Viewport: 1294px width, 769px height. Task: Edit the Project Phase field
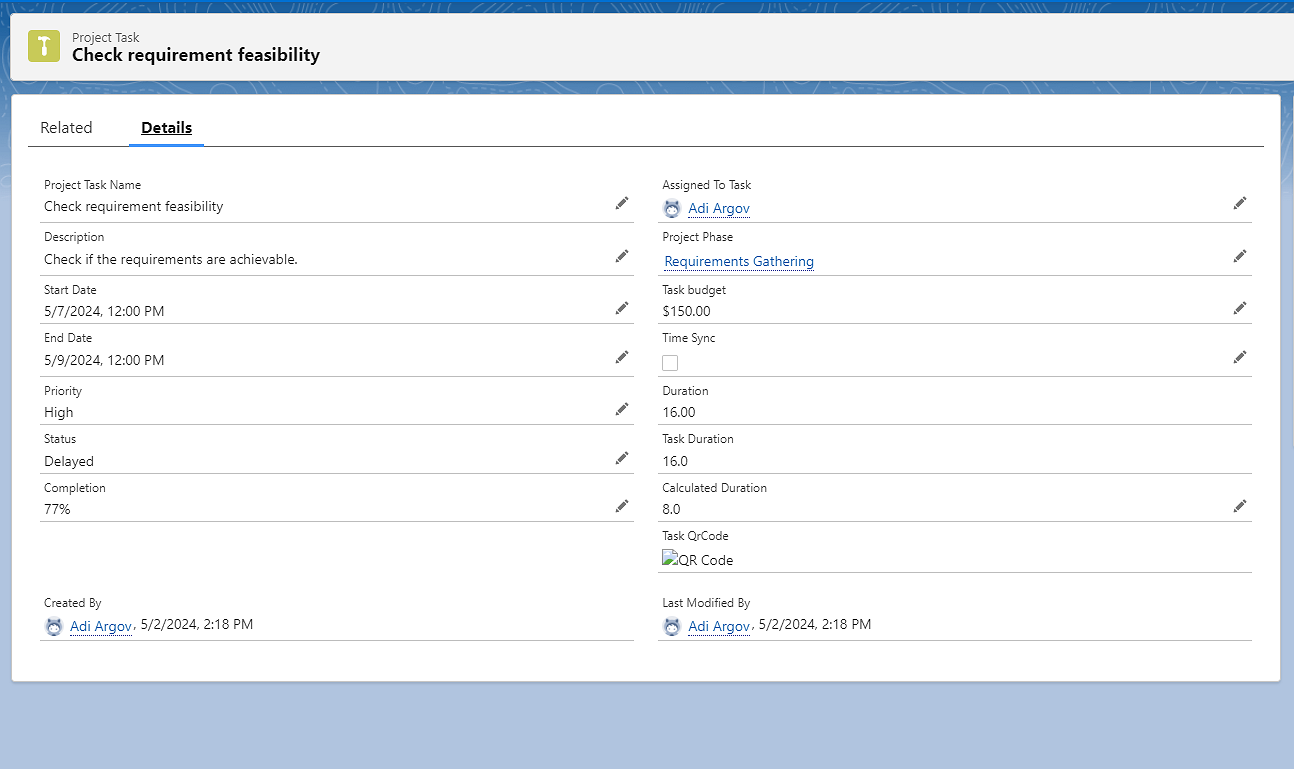pyautogui.click(x=1240, y=256)
